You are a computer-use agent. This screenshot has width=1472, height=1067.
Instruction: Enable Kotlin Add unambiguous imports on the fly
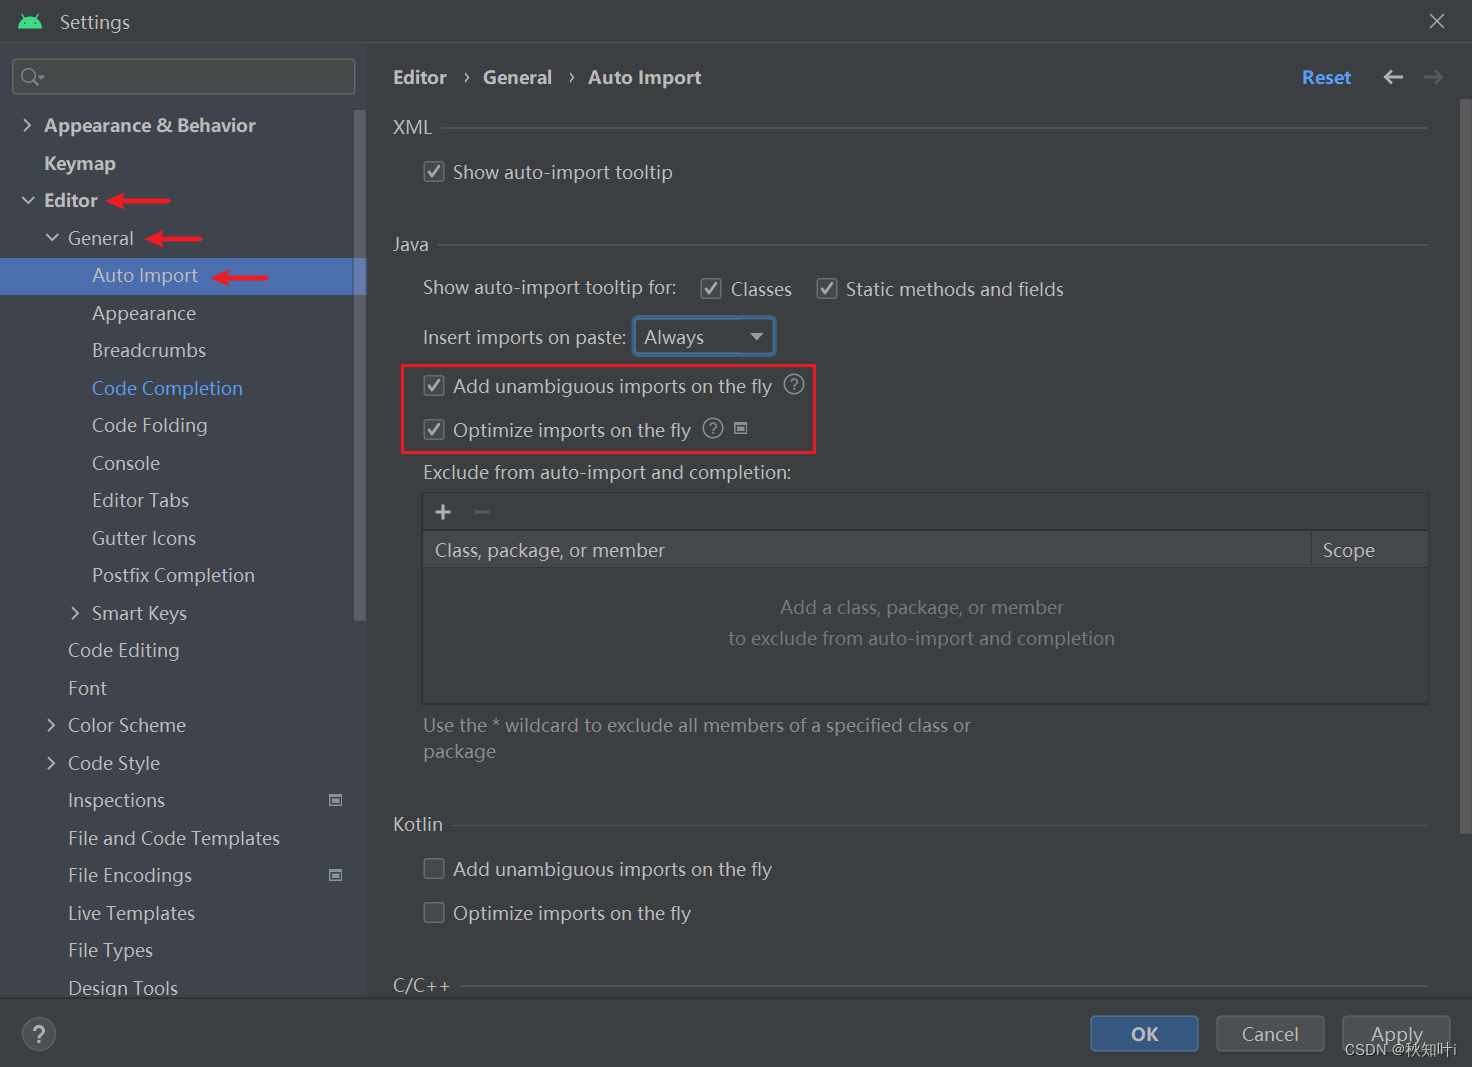[434, 869]
